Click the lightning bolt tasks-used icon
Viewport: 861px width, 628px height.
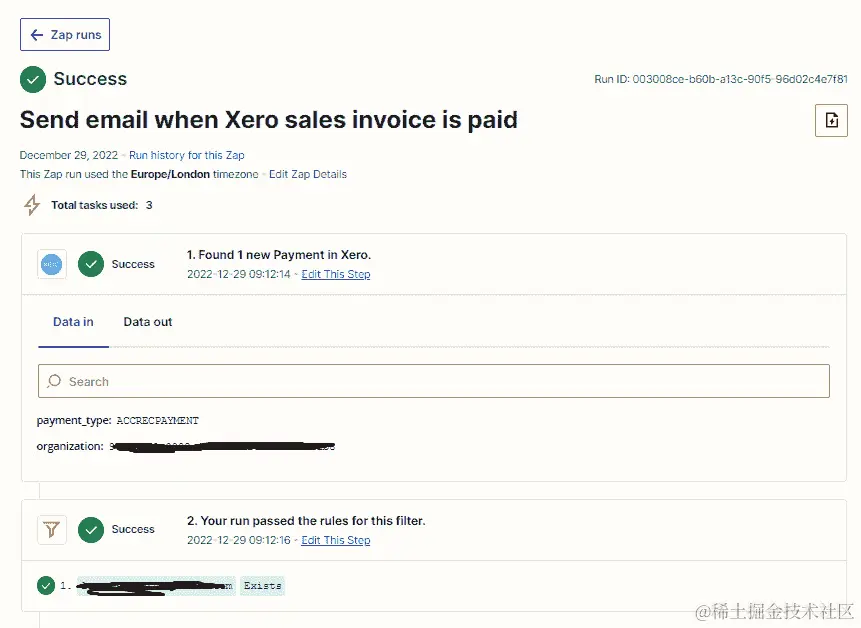click(x=32, y=205)
